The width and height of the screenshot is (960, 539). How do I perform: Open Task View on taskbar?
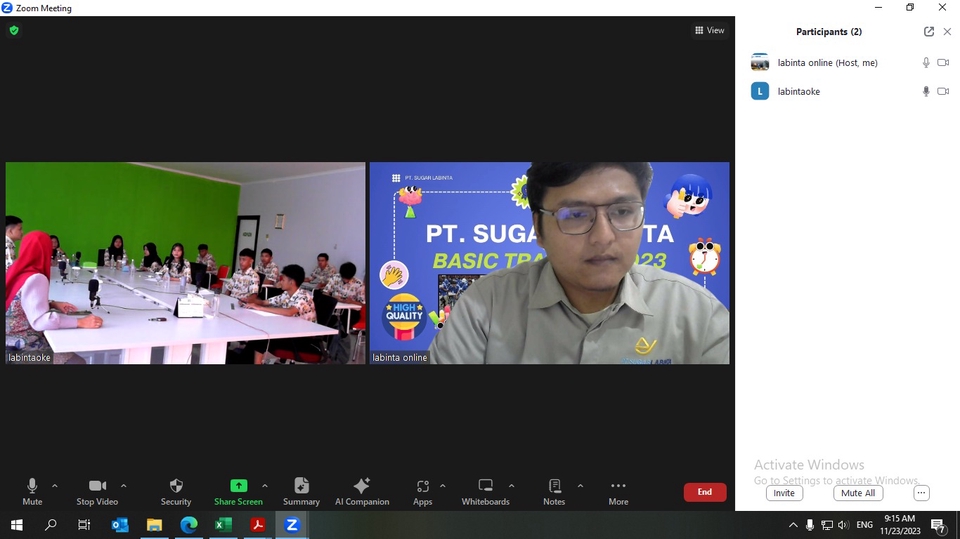[84, 525]
